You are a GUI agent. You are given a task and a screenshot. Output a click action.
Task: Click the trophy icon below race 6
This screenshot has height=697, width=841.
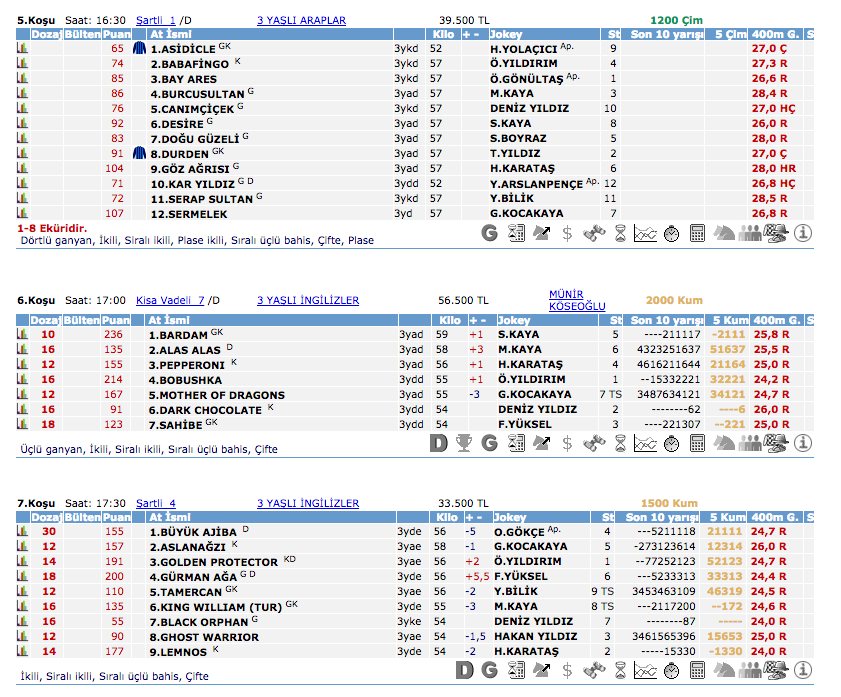tap(463, 442)
